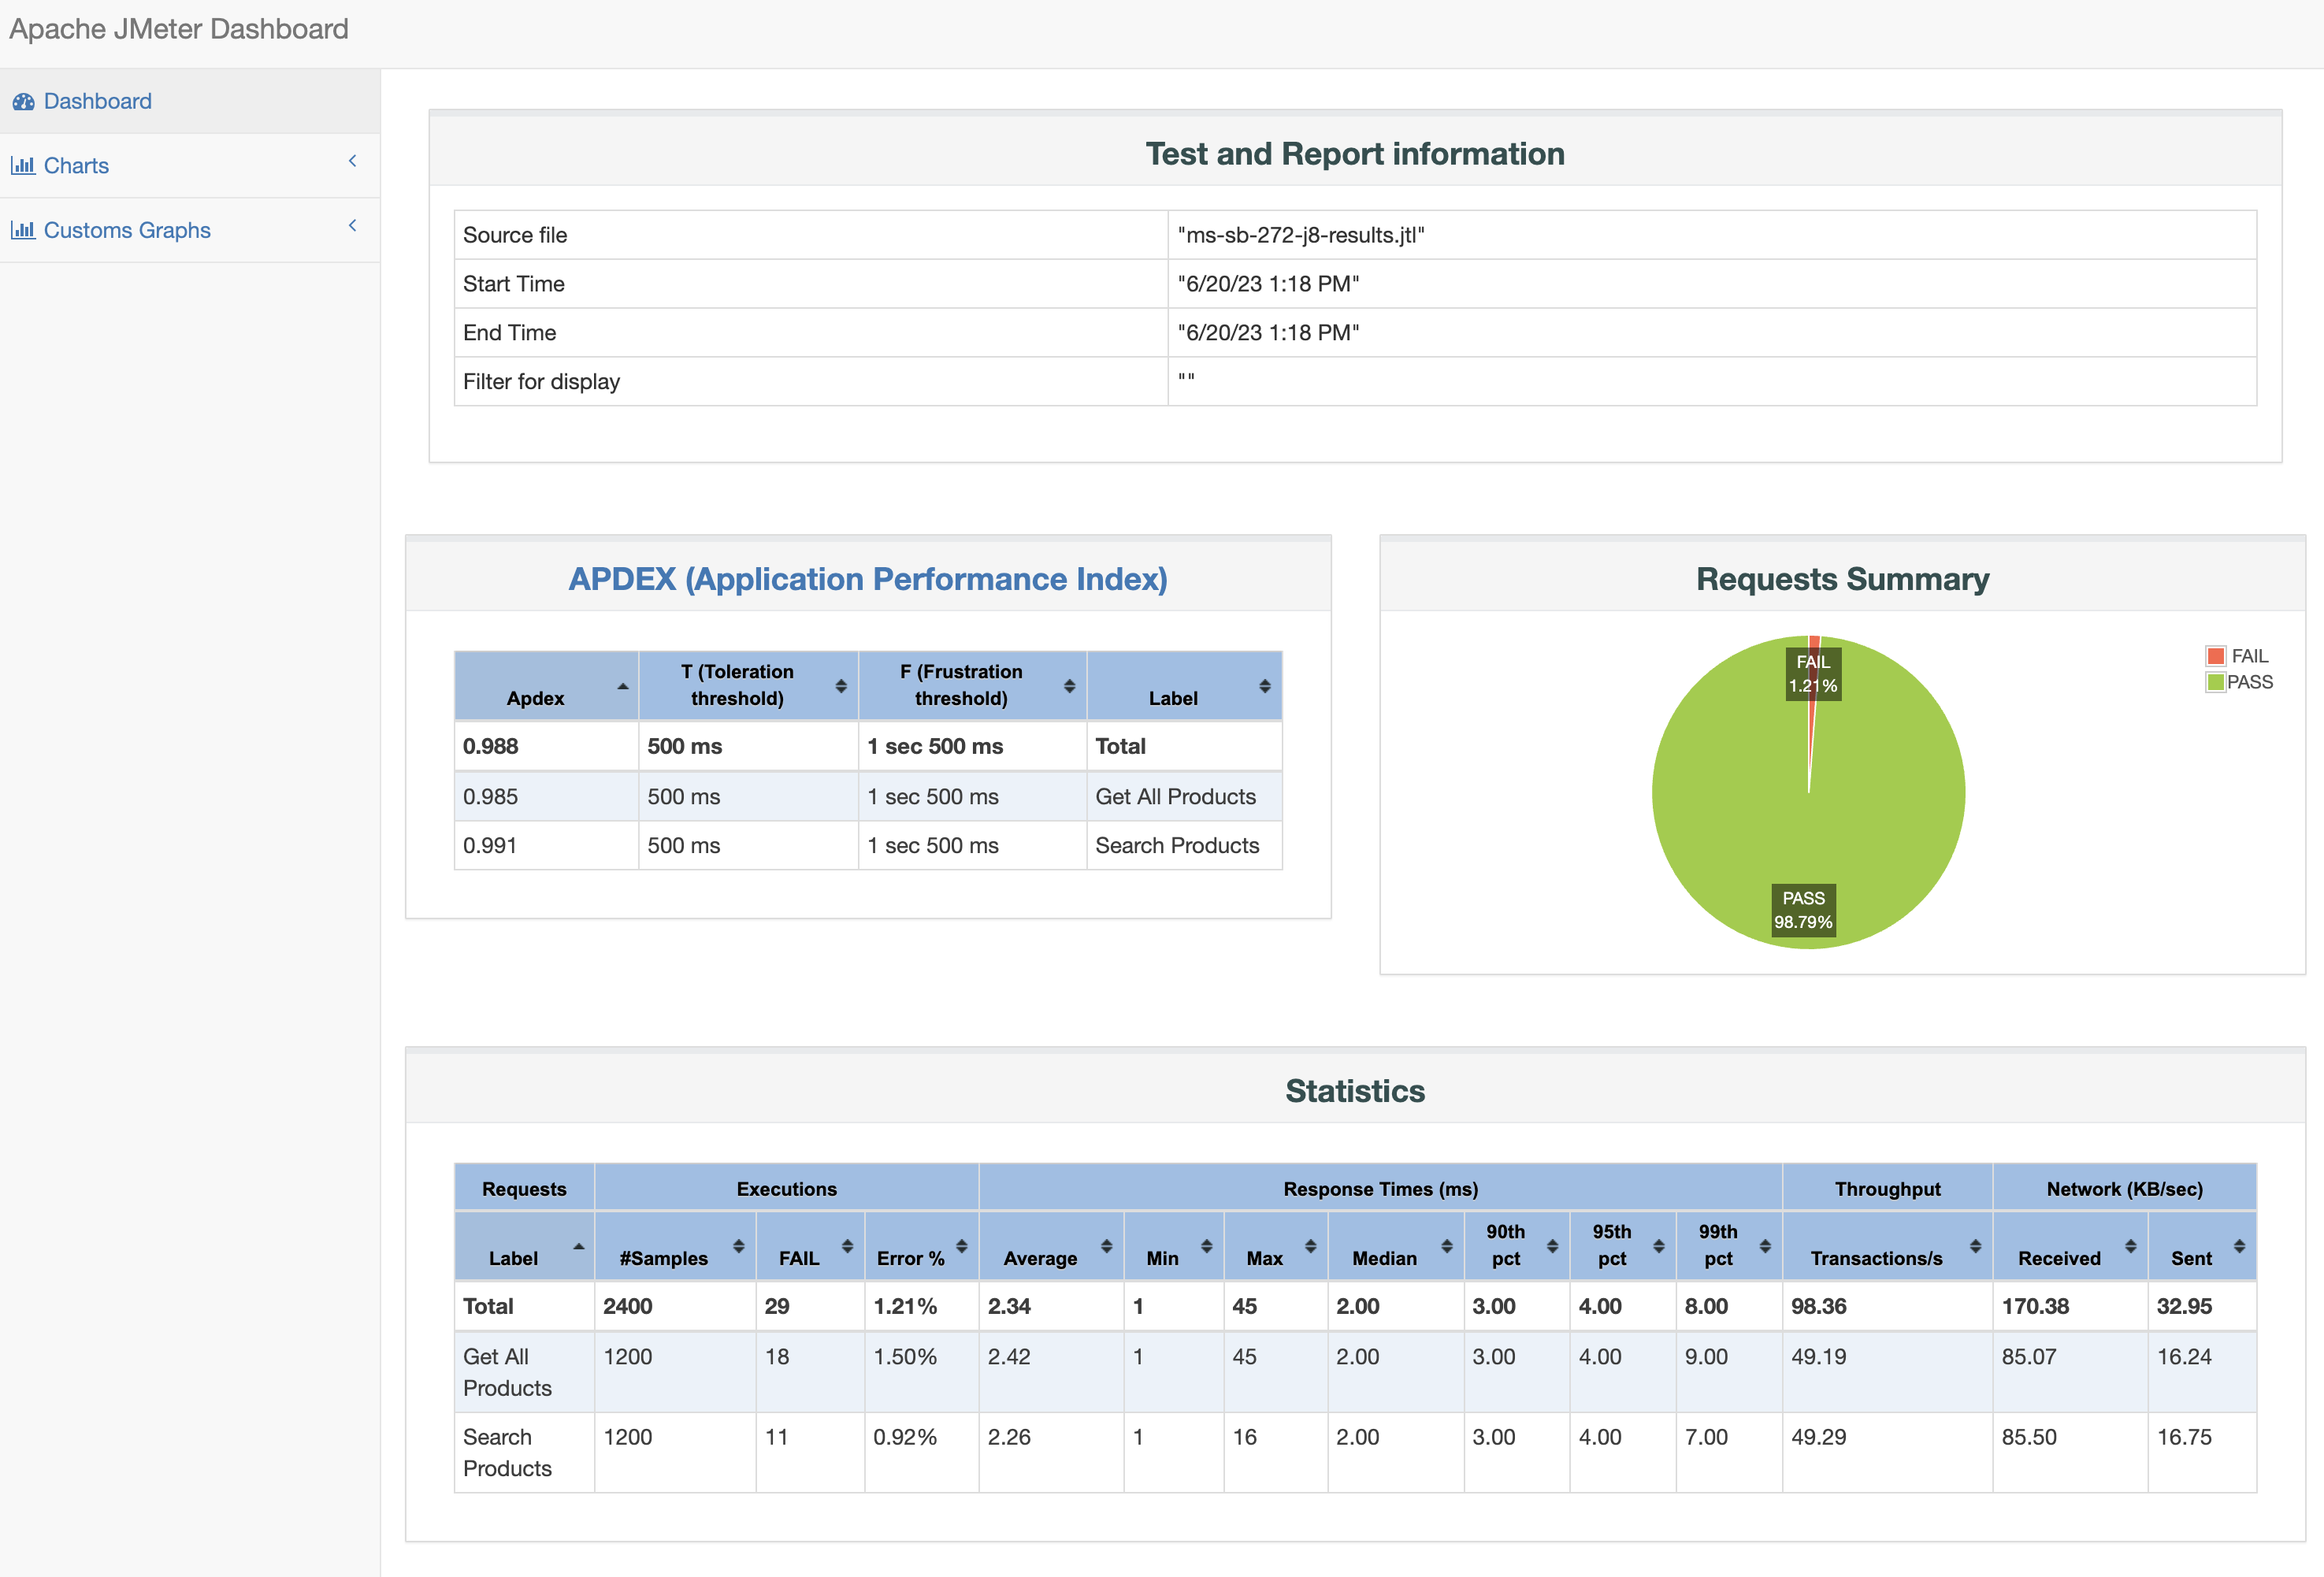Click the bar chart icon beside Customs Graphs
This screenshot has height=1577, width=2324.
point(23,231)
